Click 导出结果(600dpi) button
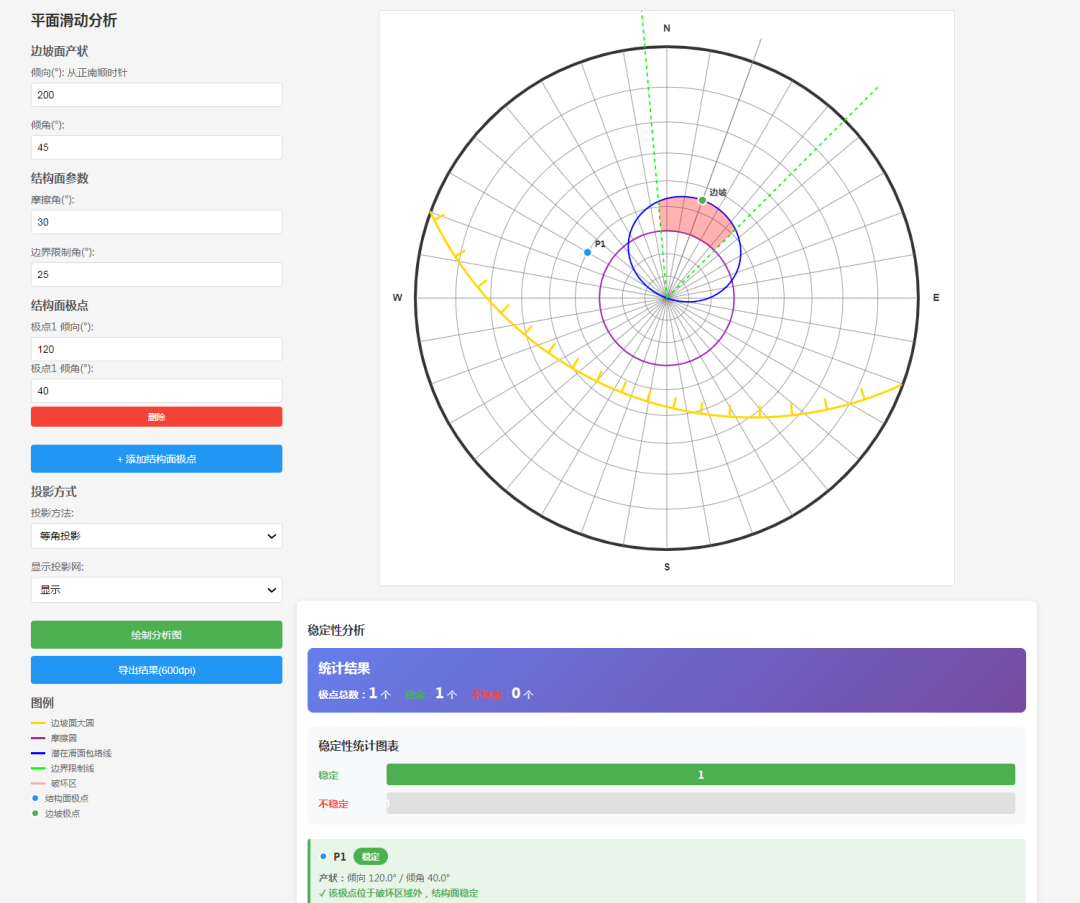Viewport: 1080px width, 903px height. coord(156,670)
